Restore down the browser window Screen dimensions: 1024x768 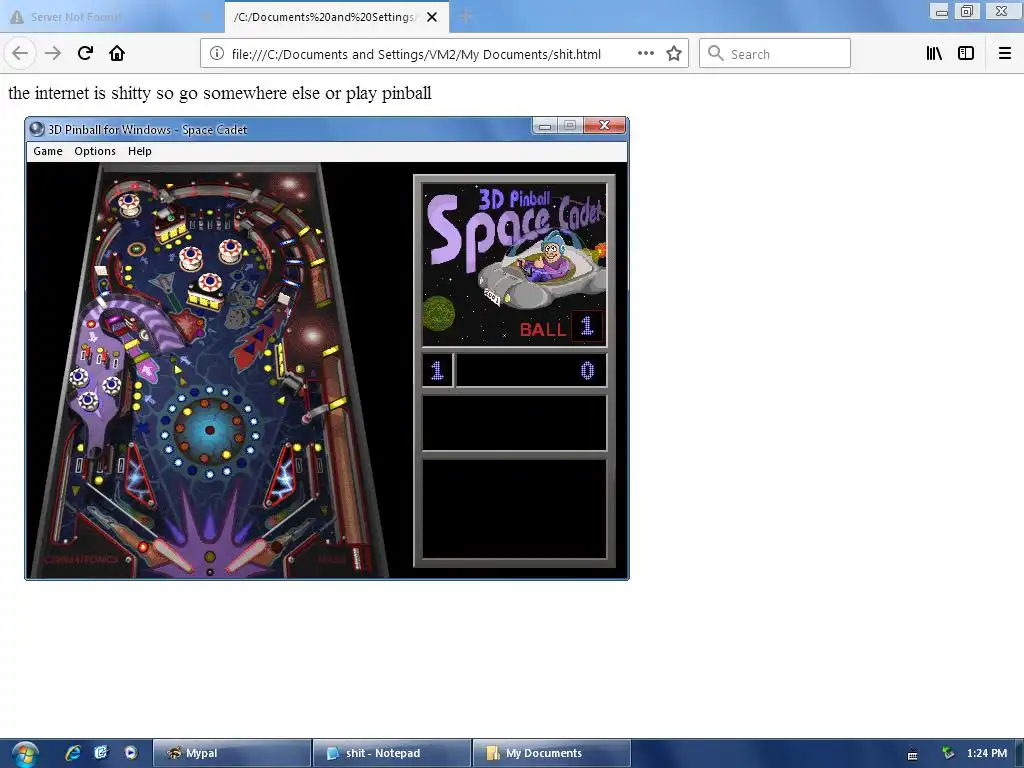tap(967, 10)
